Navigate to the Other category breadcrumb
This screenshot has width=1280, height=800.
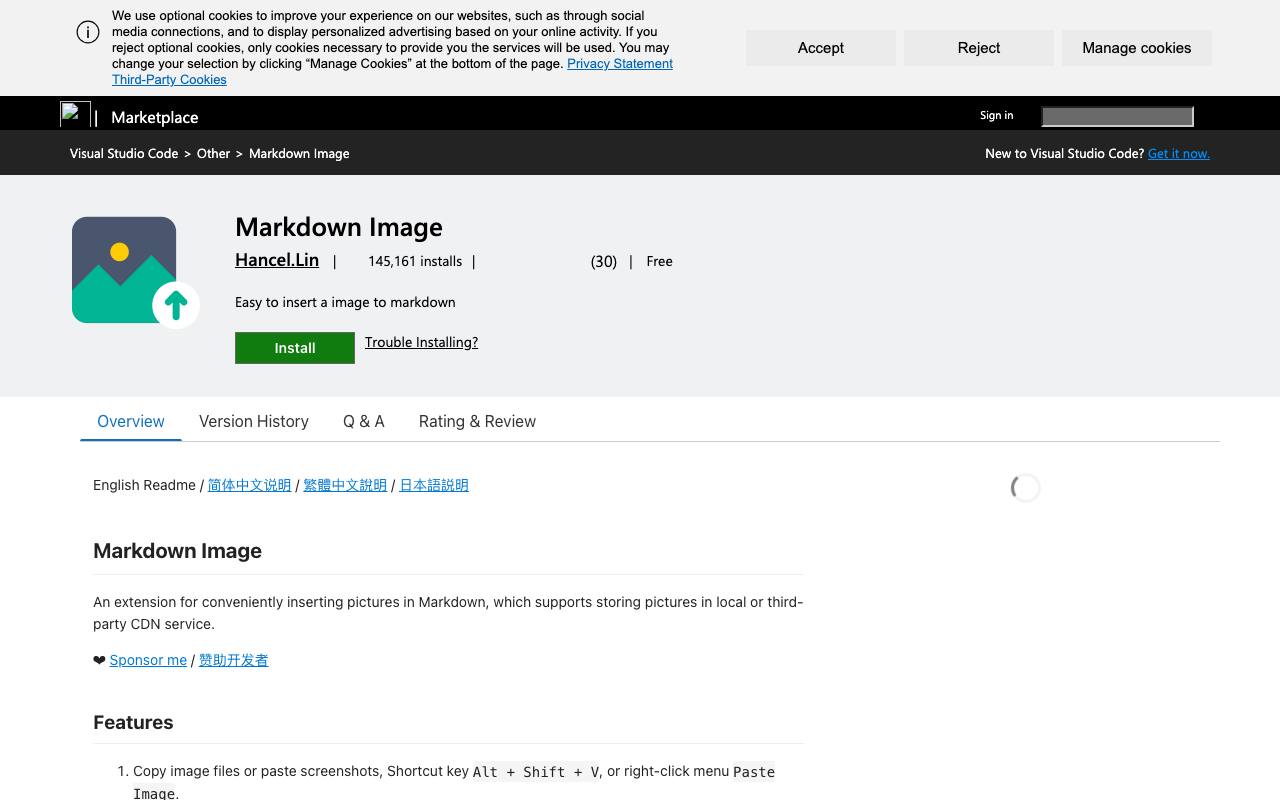click(213, 154)
